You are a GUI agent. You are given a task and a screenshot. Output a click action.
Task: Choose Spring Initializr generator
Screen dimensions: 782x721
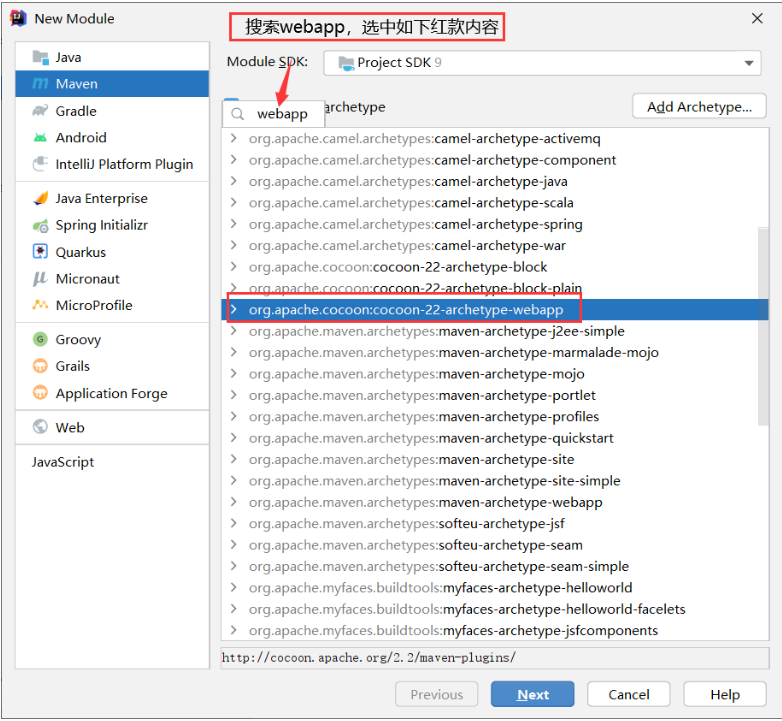(x=112, y=225)
